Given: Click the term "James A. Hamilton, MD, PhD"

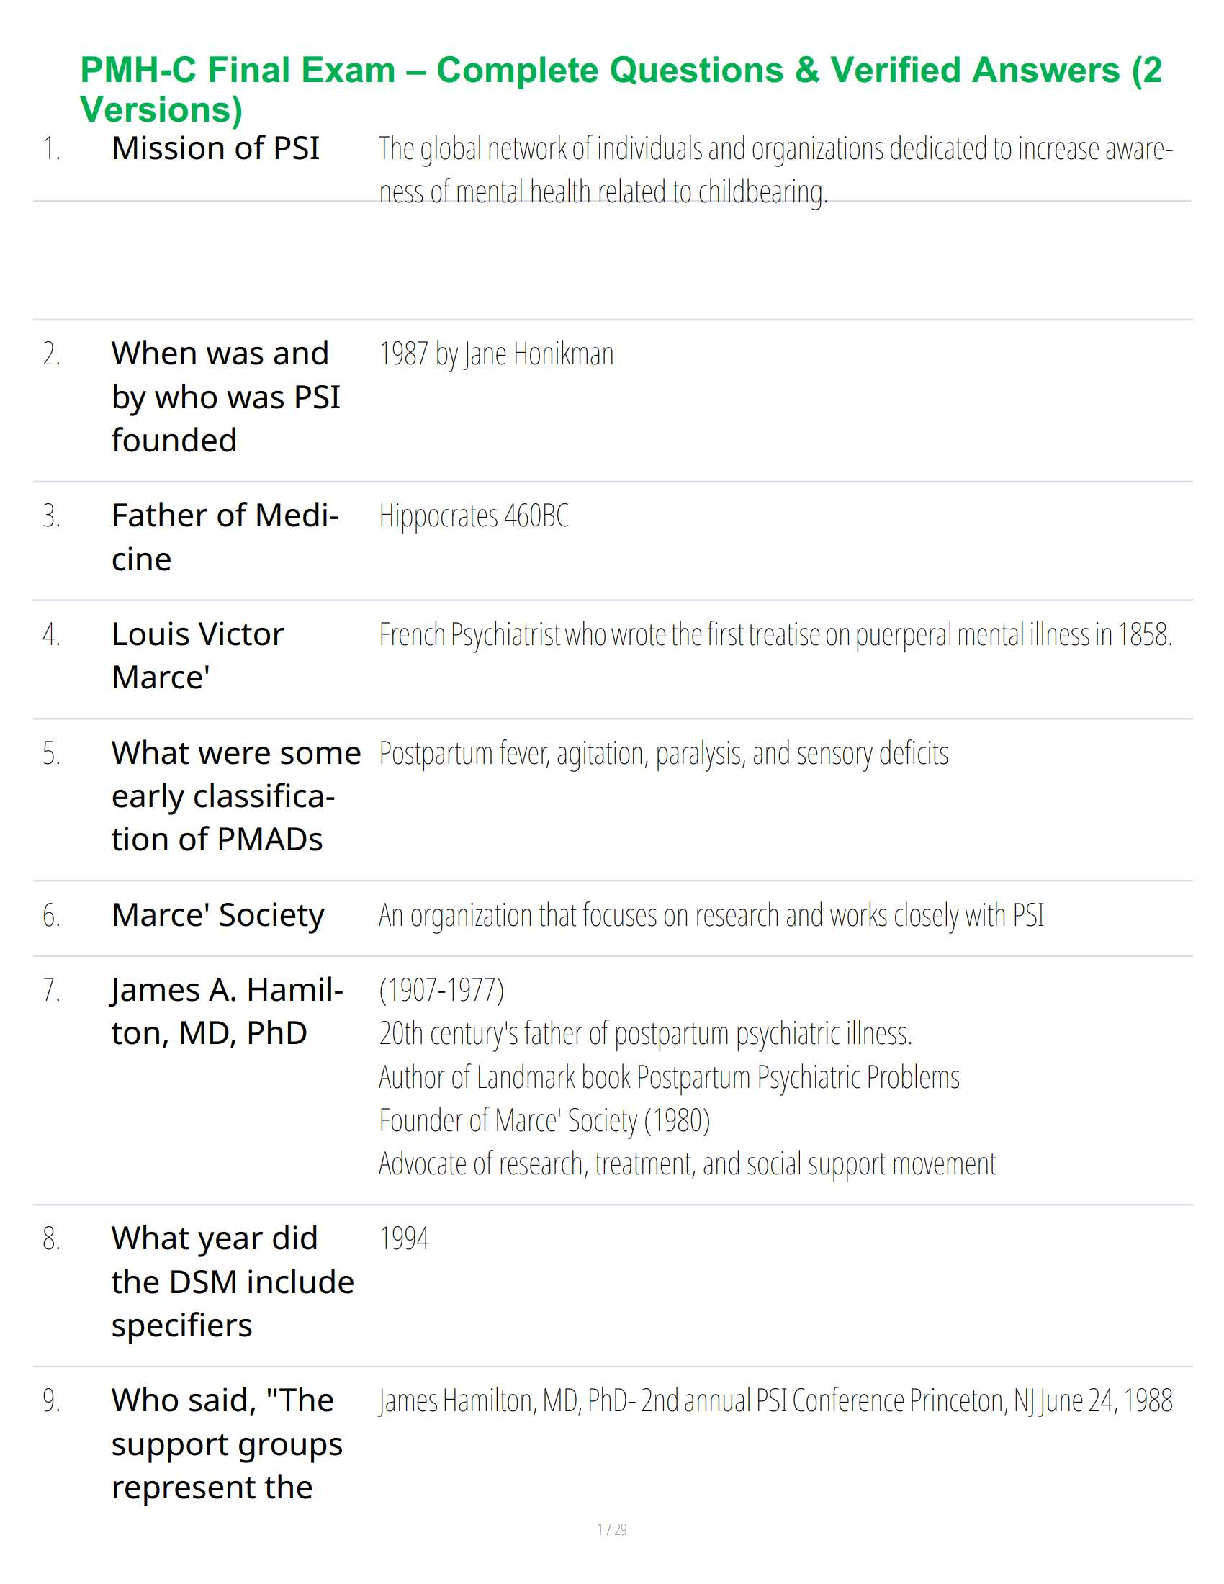Looking at the screenshot, I should [x=227, y=1011].
